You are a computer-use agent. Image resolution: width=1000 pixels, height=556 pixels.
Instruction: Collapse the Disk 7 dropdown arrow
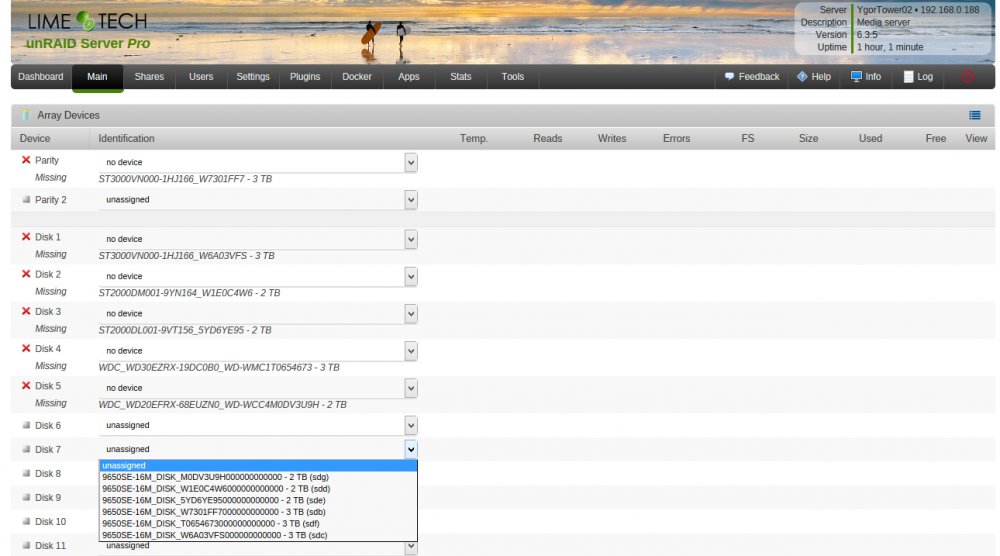click(x=411, y=450)
